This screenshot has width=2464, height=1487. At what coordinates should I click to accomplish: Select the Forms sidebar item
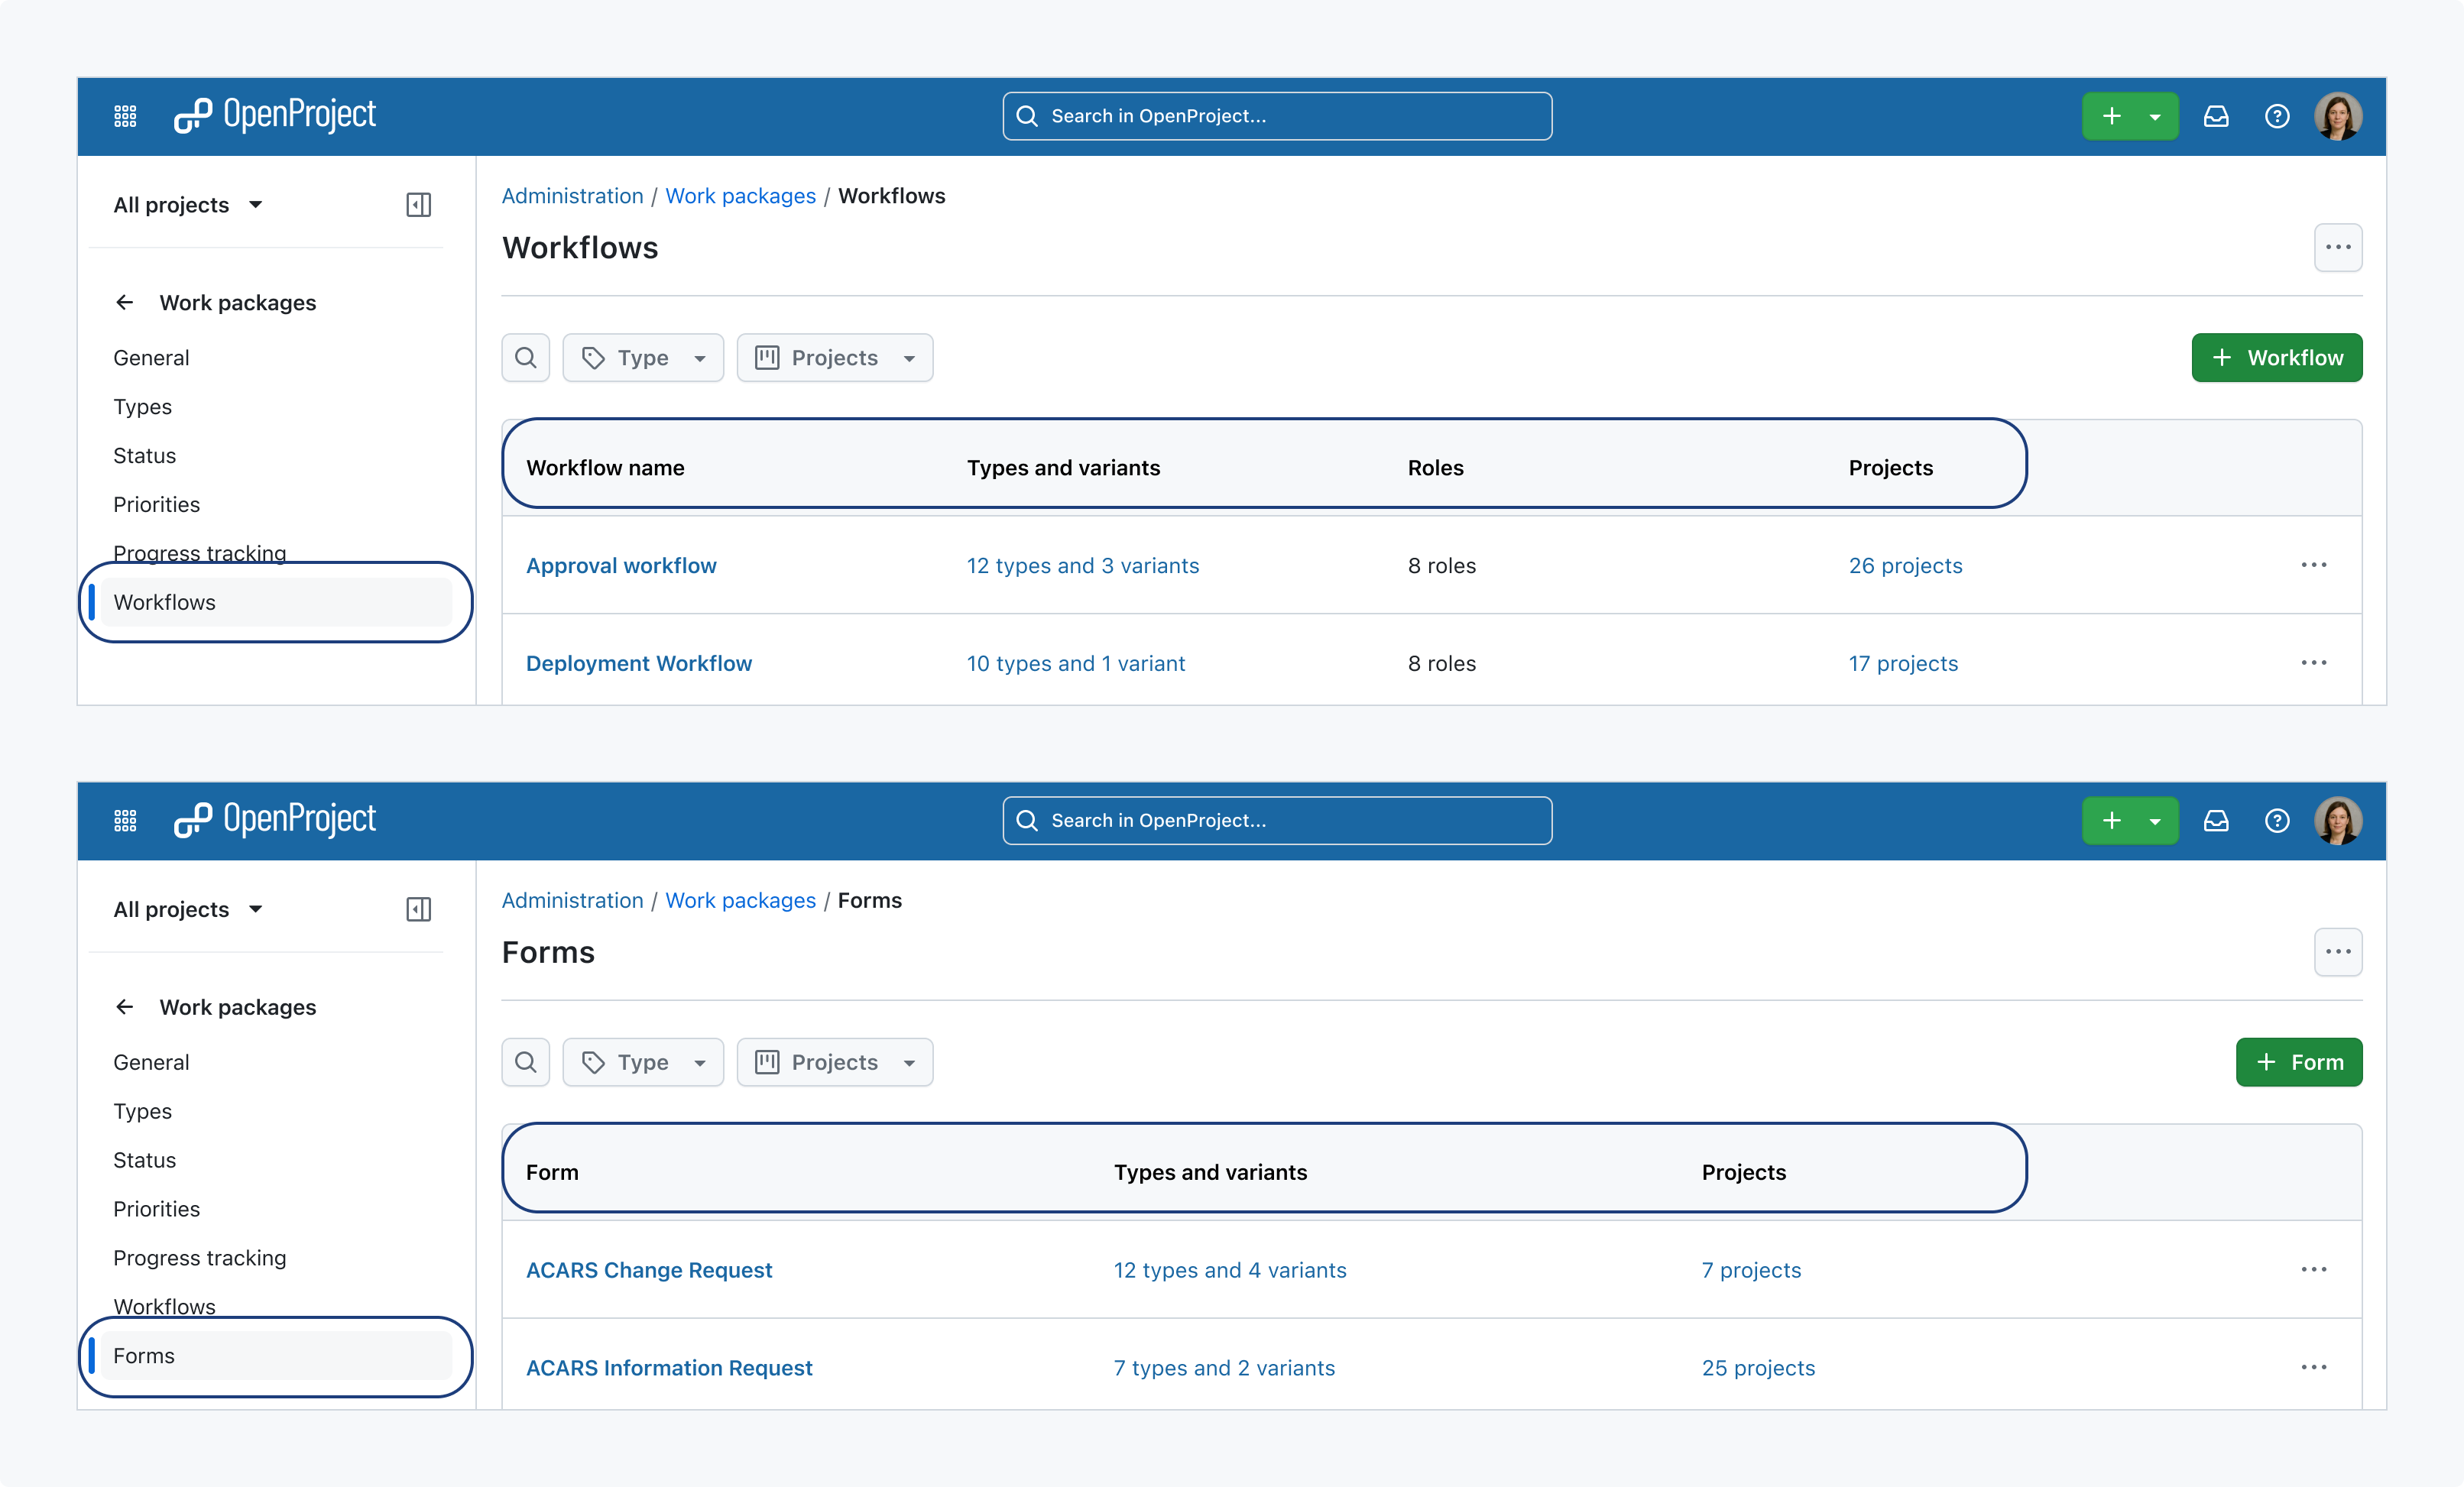276,1356
